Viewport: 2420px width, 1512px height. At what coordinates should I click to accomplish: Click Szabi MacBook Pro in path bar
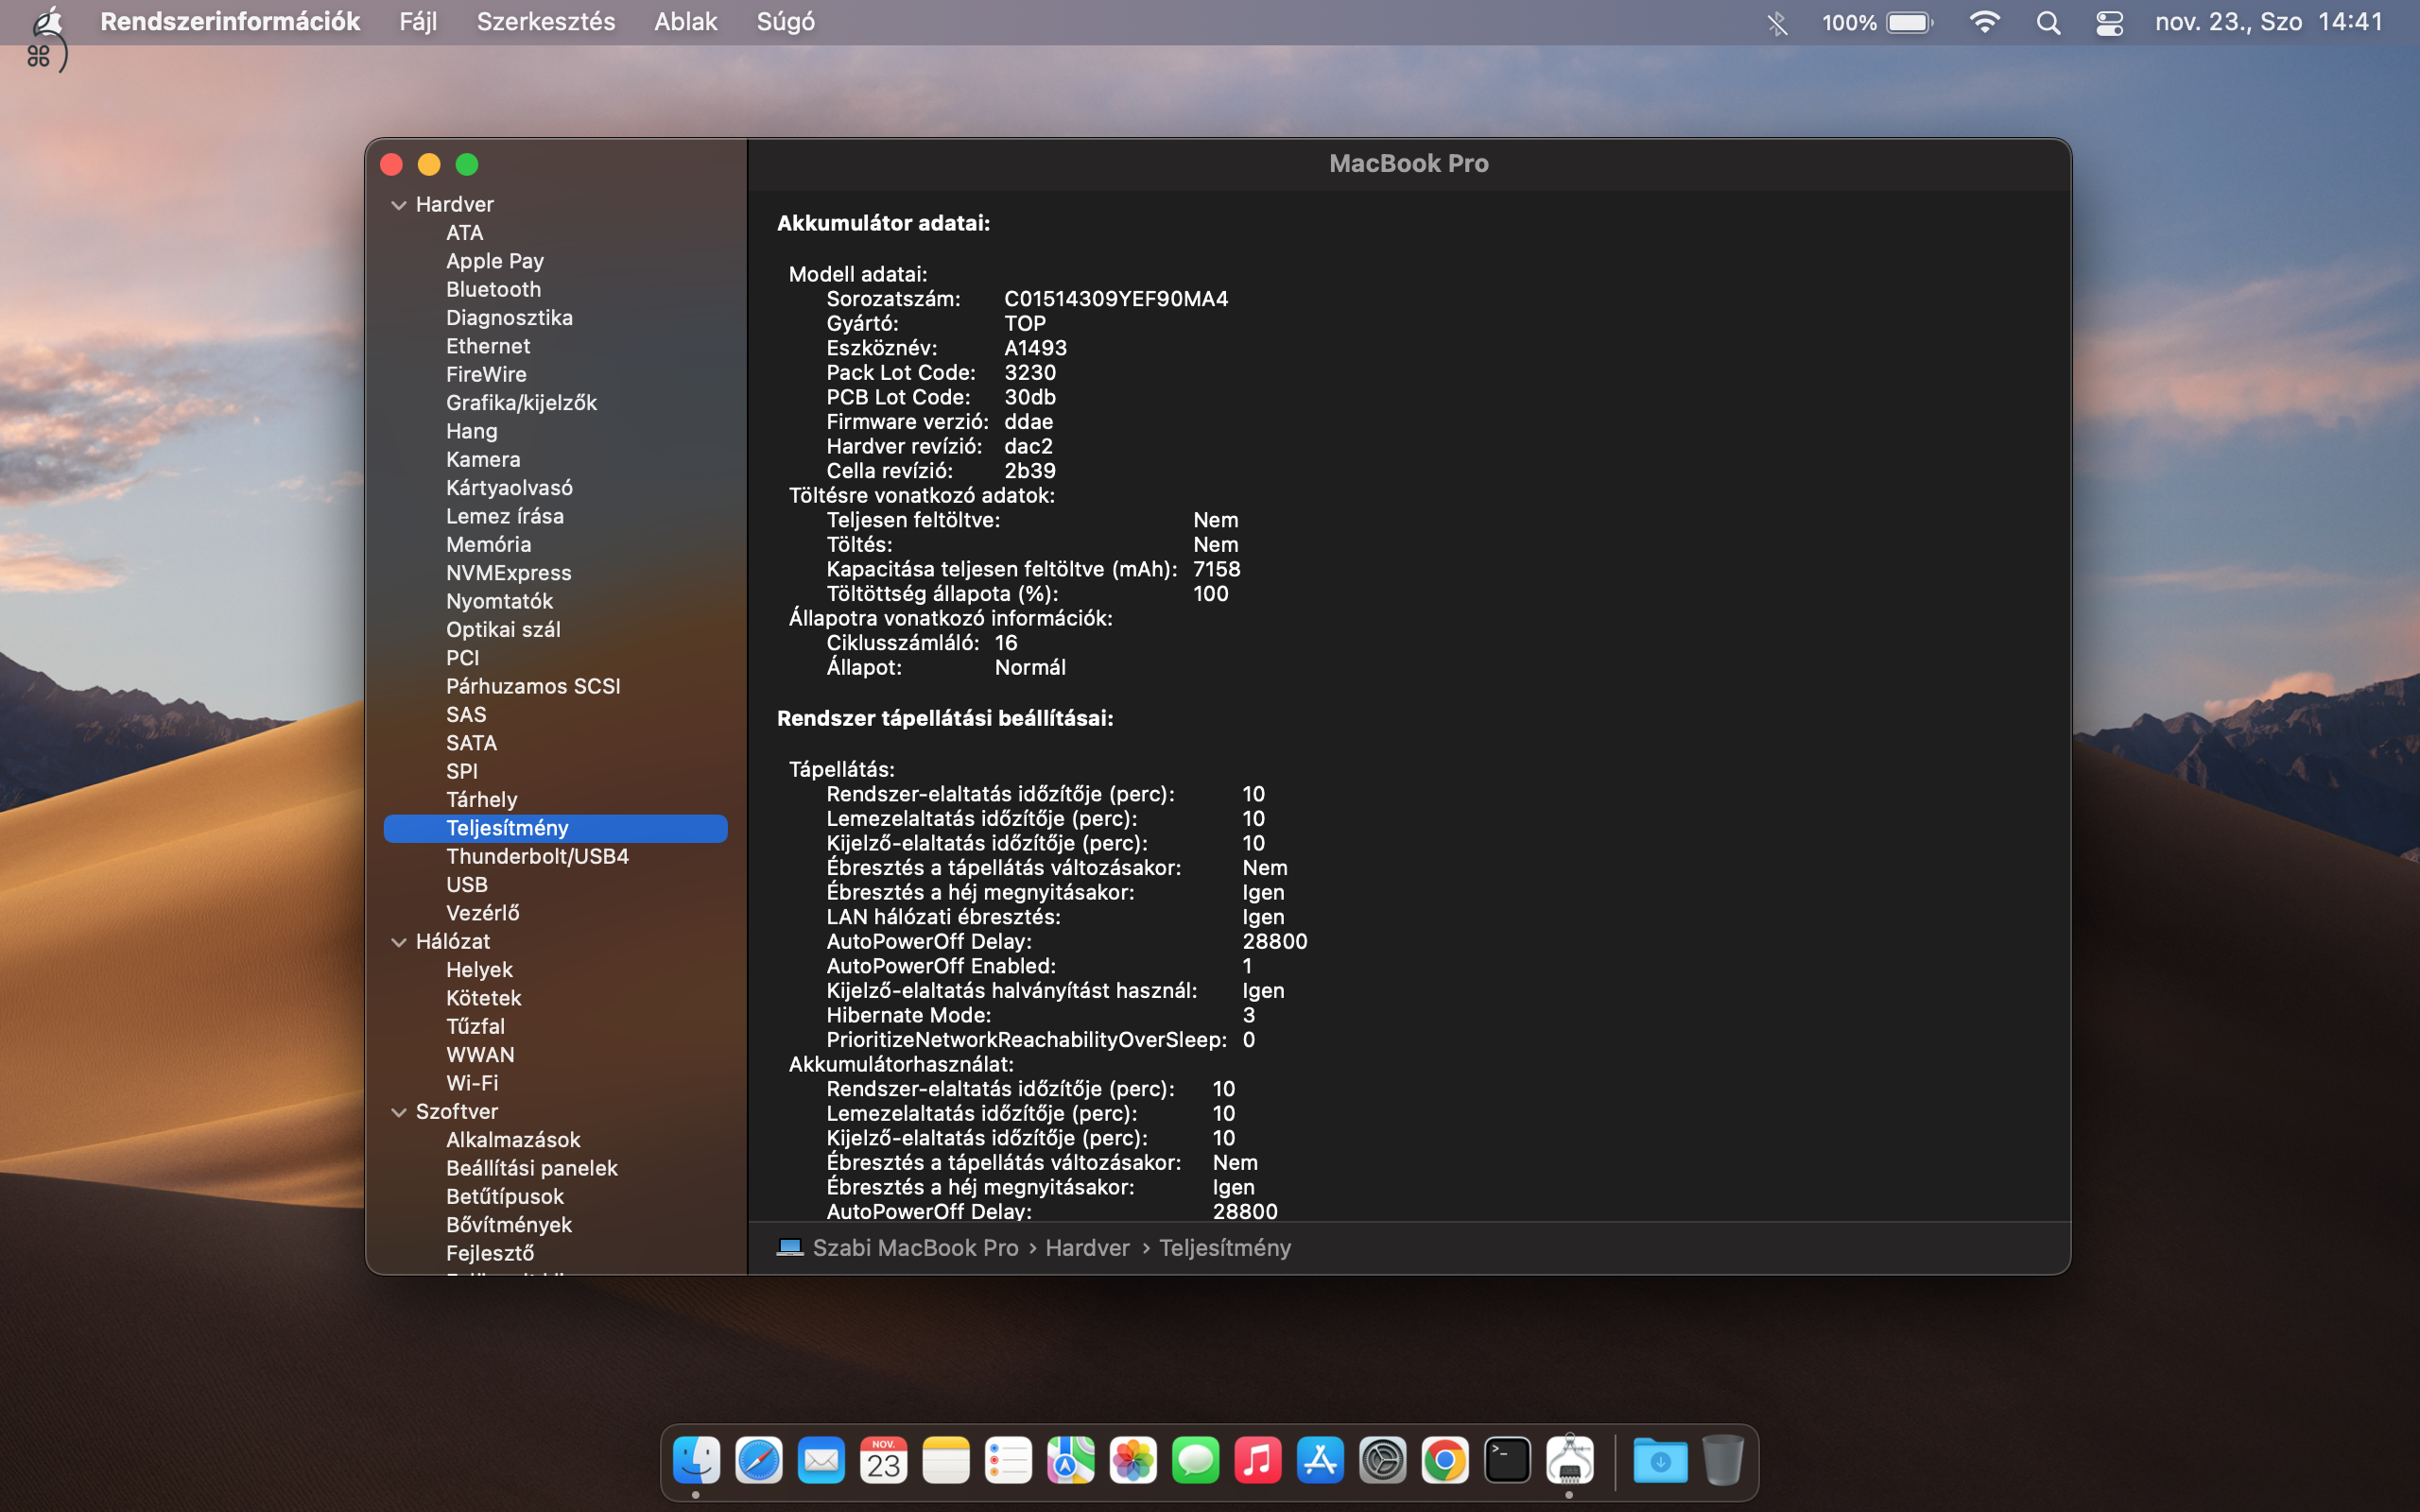click(915, 1247)
